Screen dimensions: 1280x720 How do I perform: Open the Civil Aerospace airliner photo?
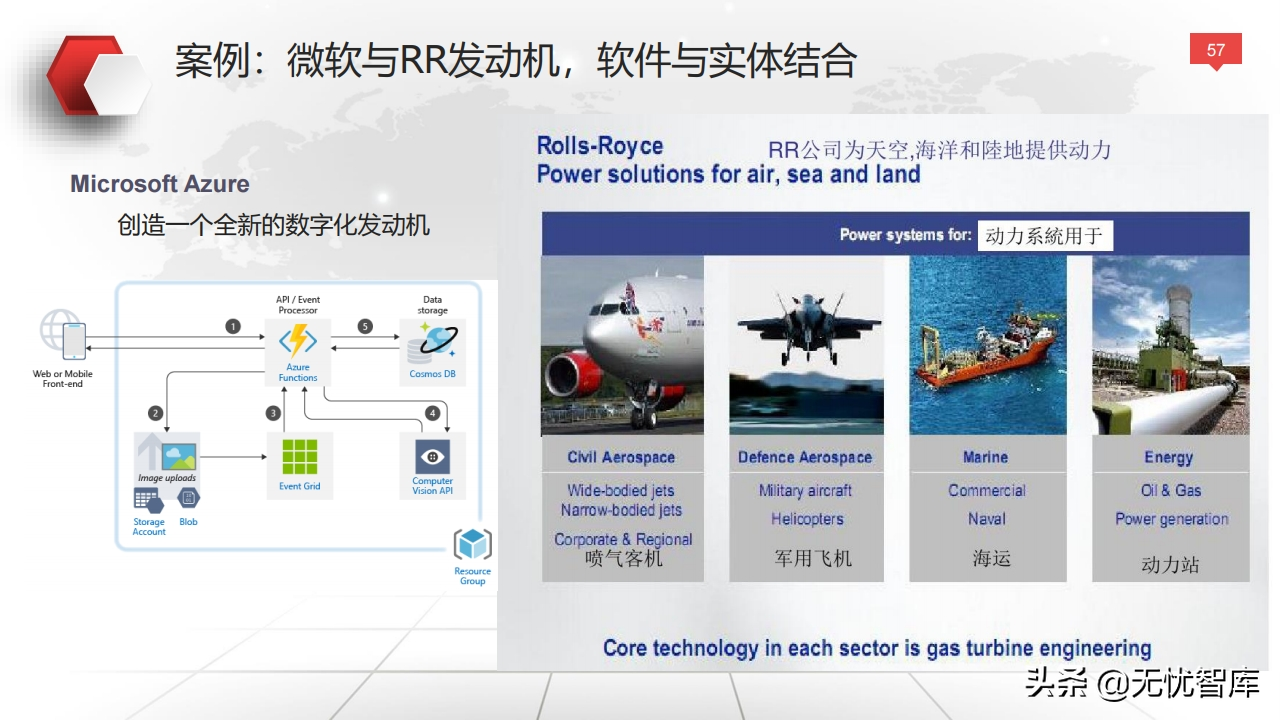tap(622, 346)
